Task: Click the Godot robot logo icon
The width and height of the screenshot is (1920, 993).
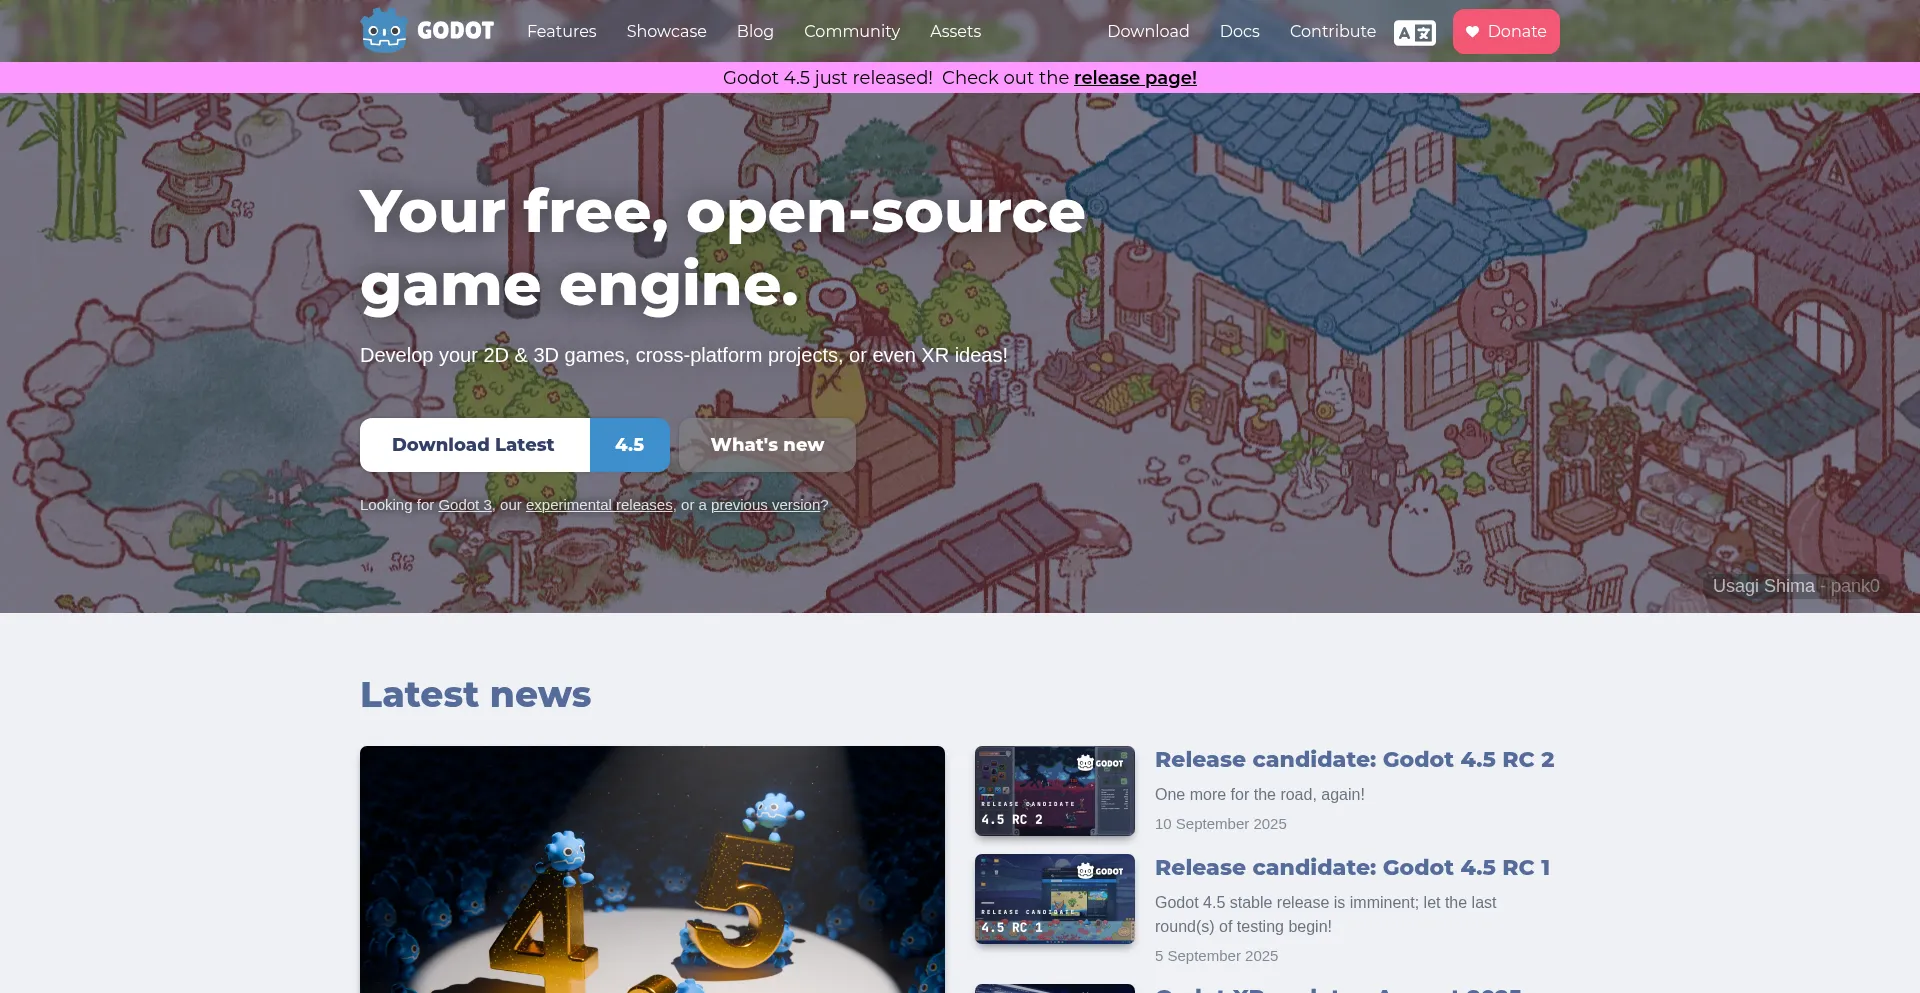Action: [384, 30]
